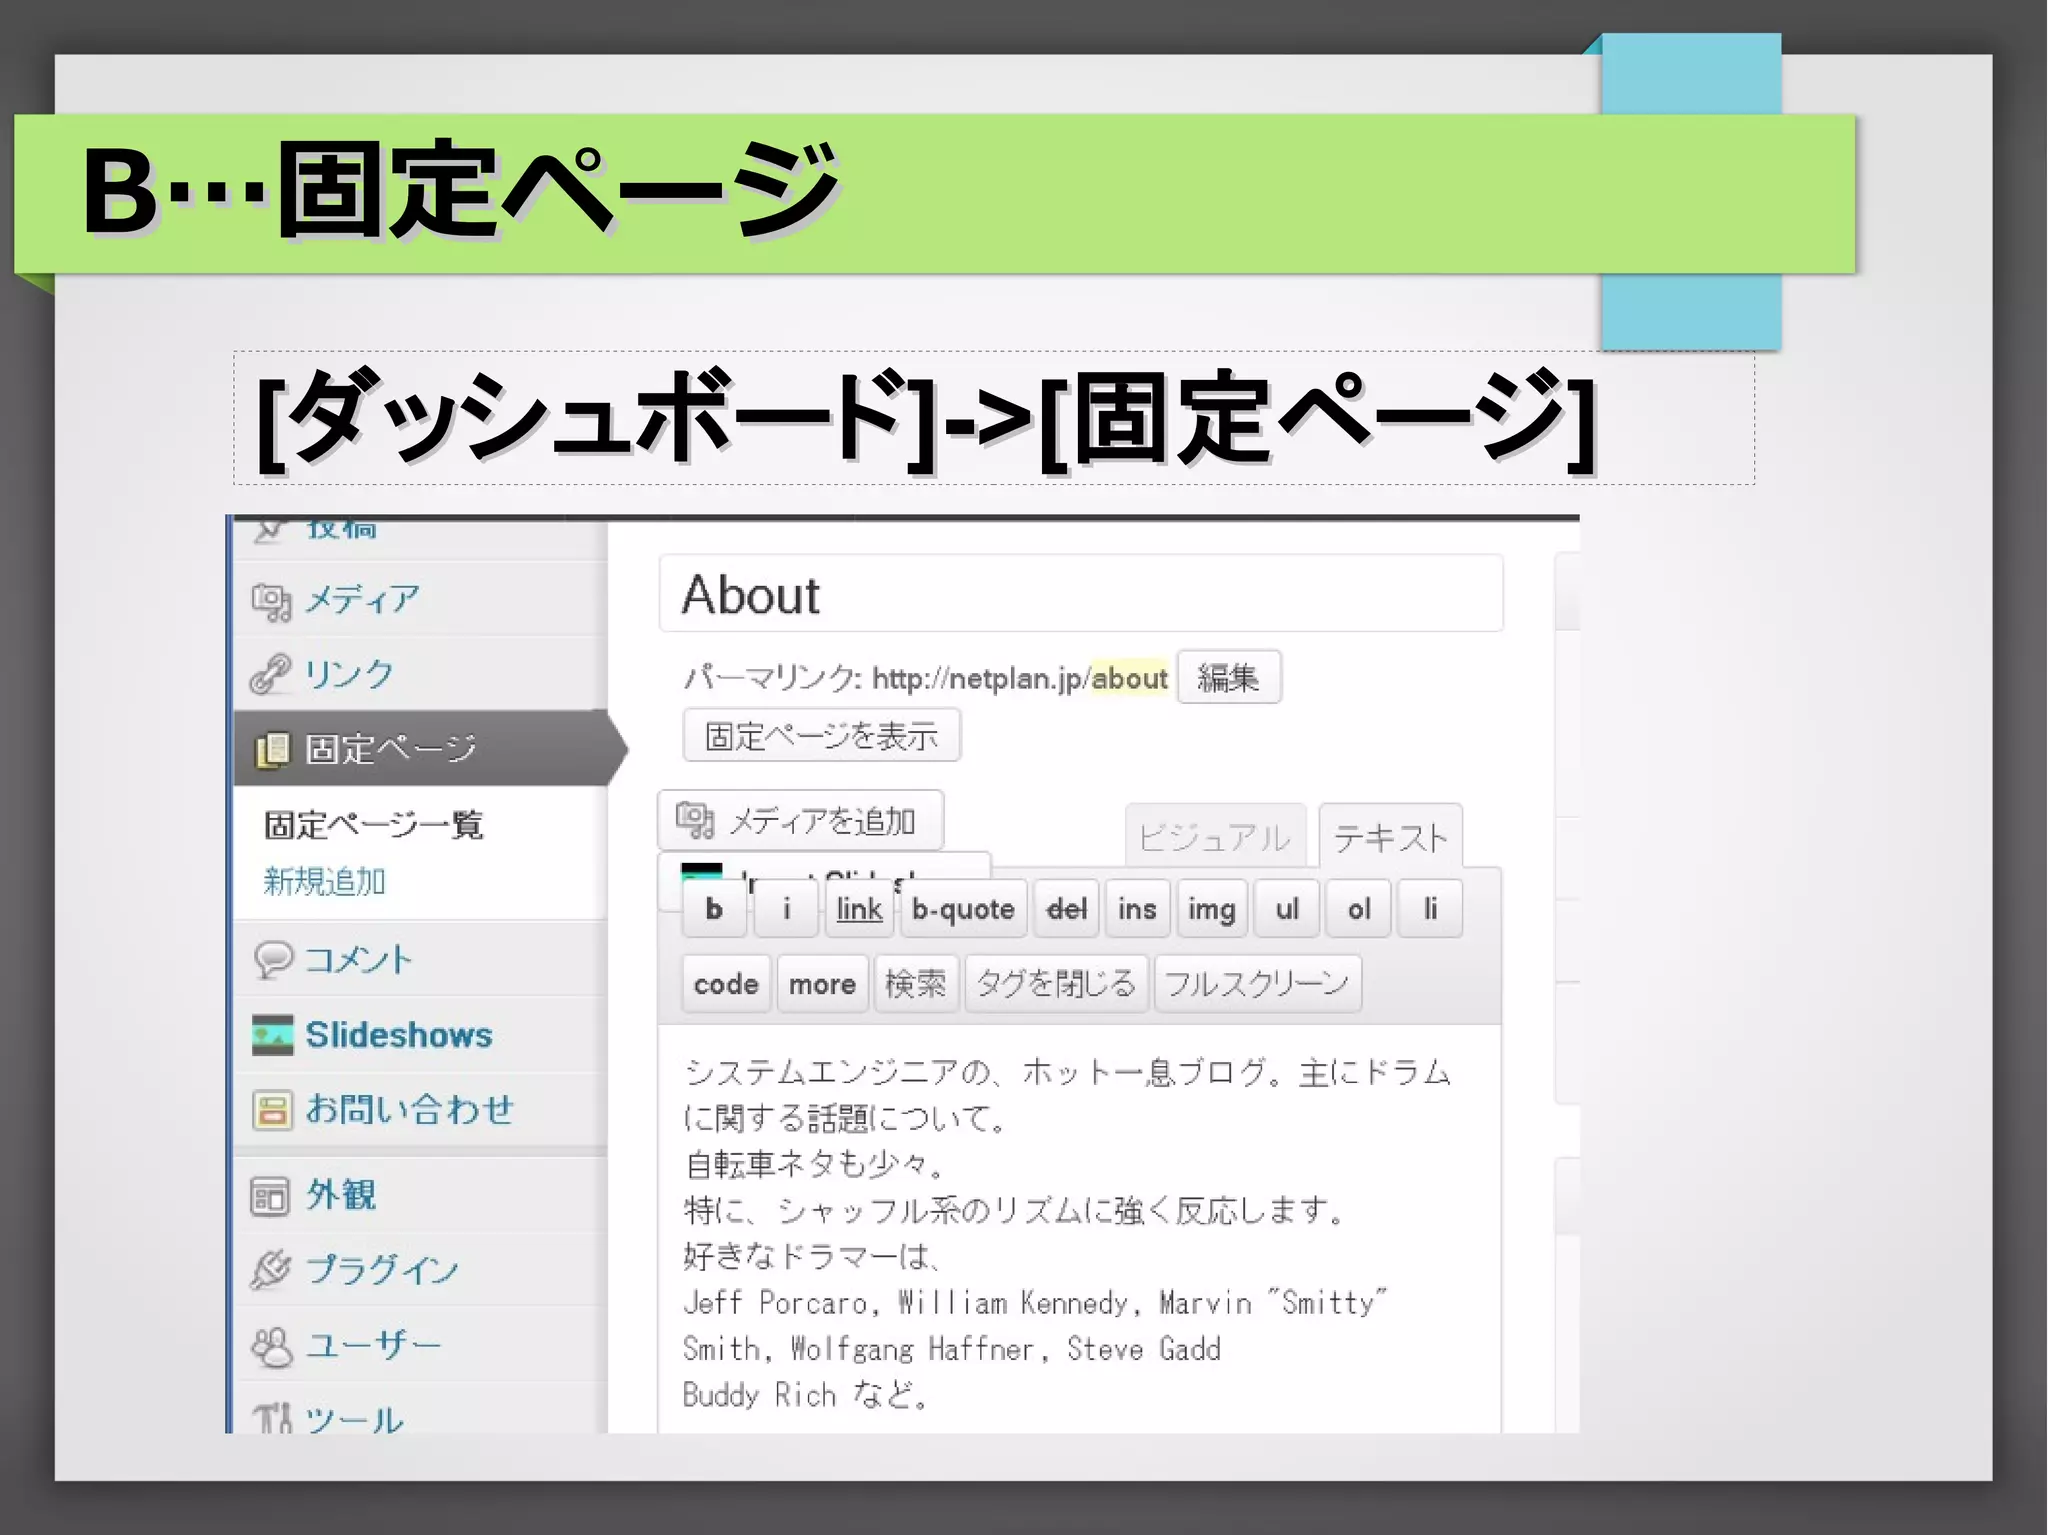This screenshot has height=1535, width=2048.
Task: Click the 新規追加 submenu link
Action: click(x=324, y=881)
